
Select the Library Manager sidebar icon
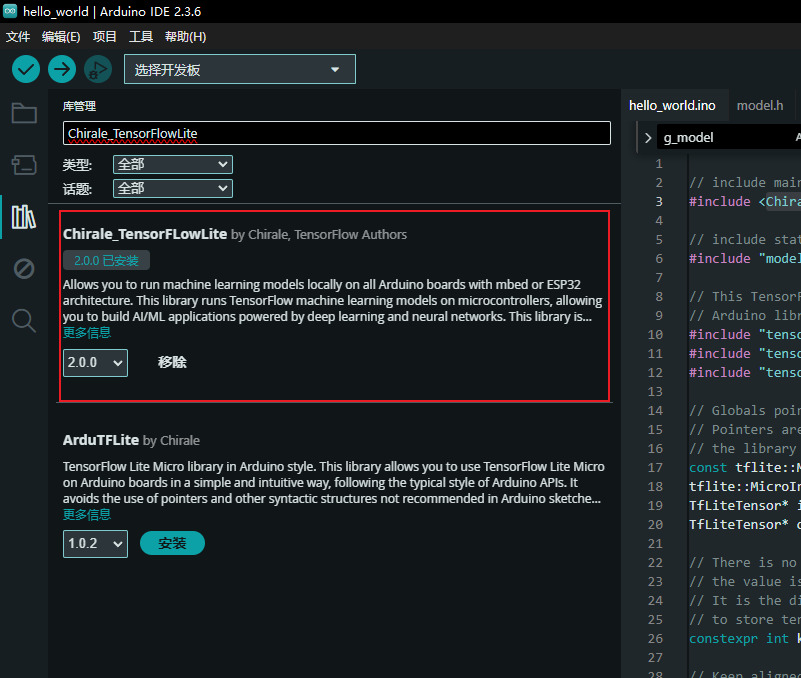click(x=24, y=217)
